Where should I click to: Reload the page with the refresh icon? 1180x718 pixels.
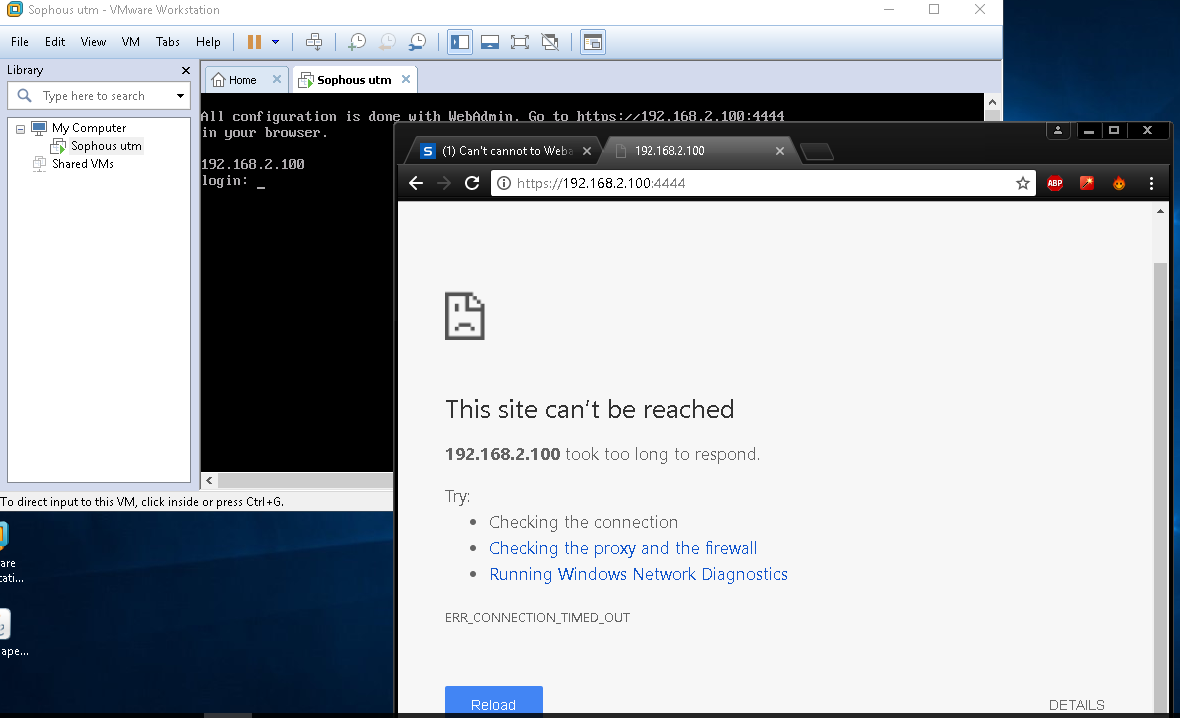point(472,183)
